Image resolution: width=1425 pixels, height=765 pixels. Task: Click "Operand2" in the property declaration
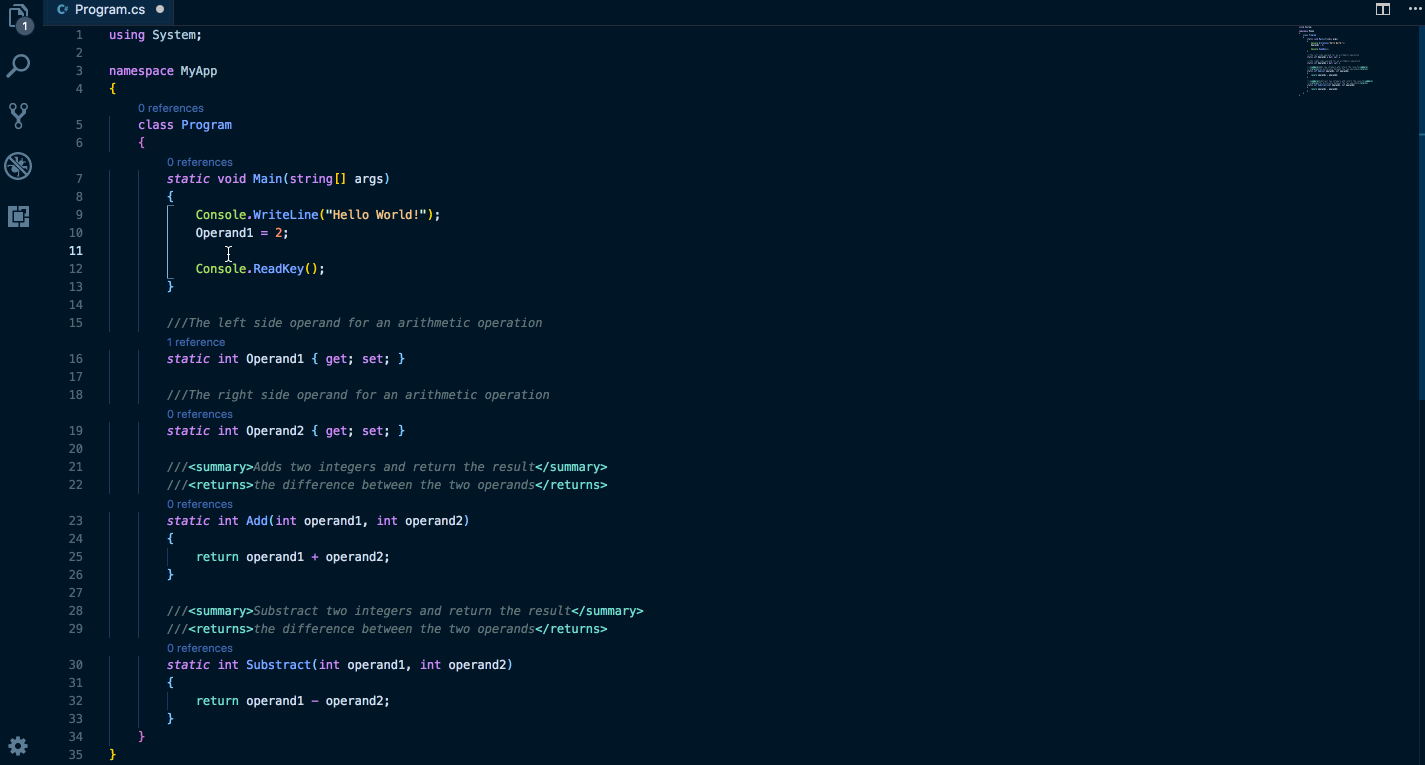pos(275,431)
